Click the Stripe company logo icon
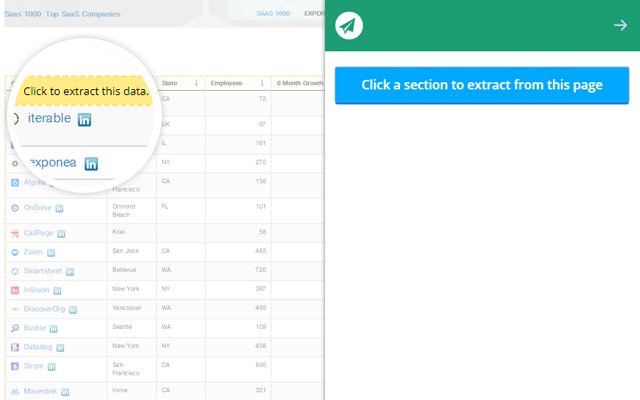 coord(15,366)
